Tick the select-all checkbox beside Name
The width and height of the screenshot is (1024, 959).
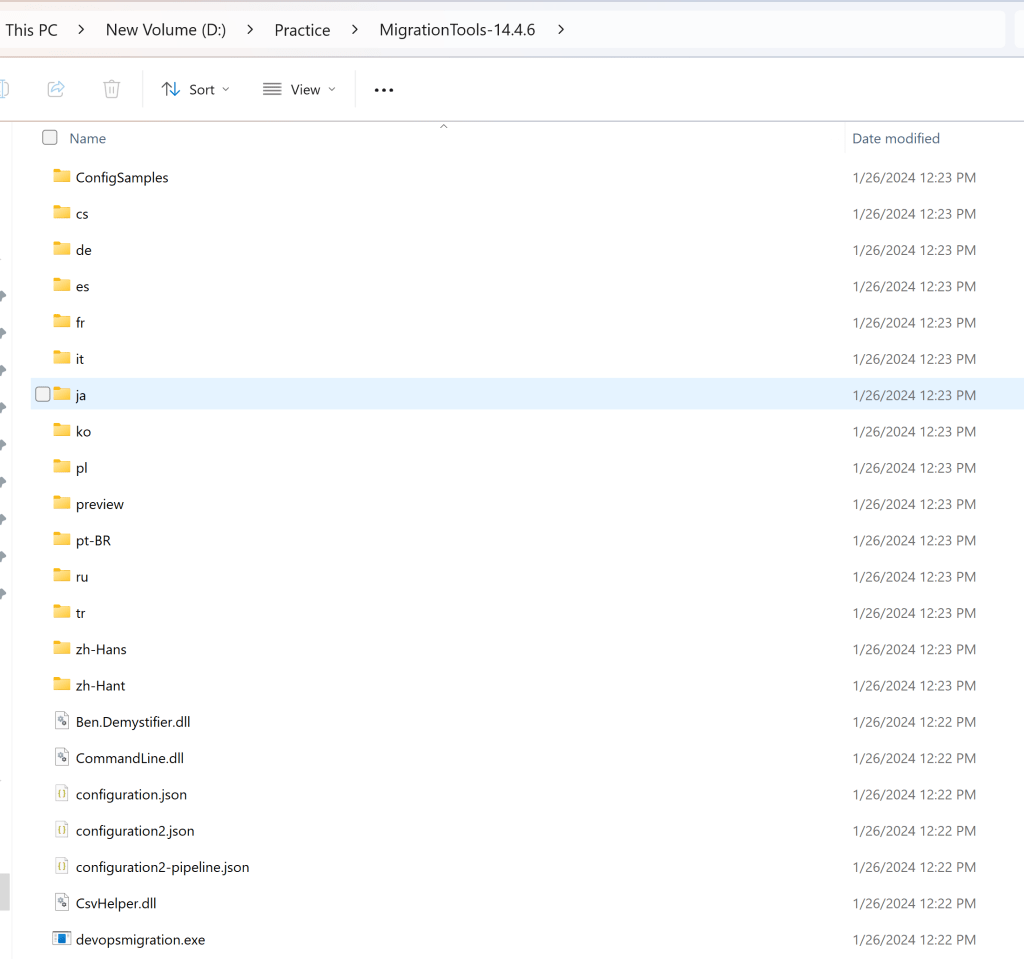coord(50,138)
